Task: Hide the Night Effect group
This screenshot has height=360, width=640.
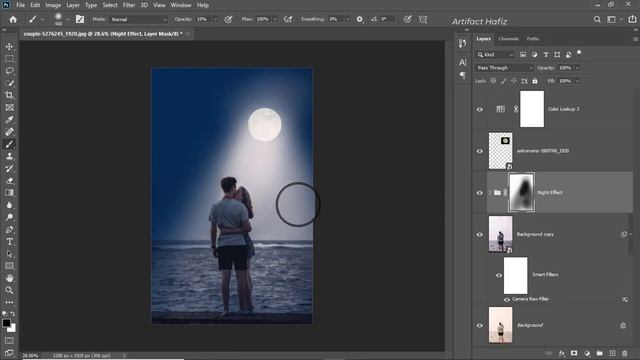Action: 480,193
